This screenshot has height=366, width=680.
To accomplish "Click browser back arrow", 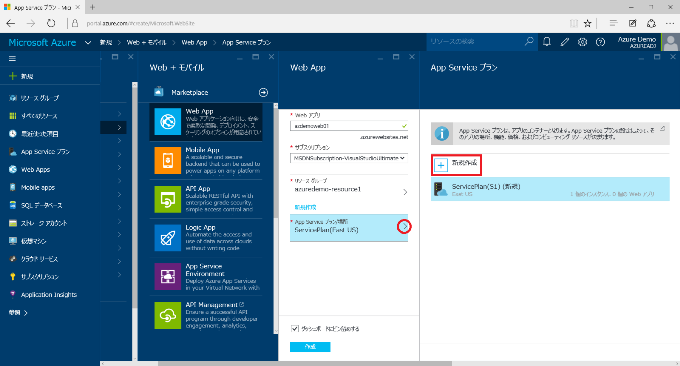I will pyautogui.click(x=11, y=23).
